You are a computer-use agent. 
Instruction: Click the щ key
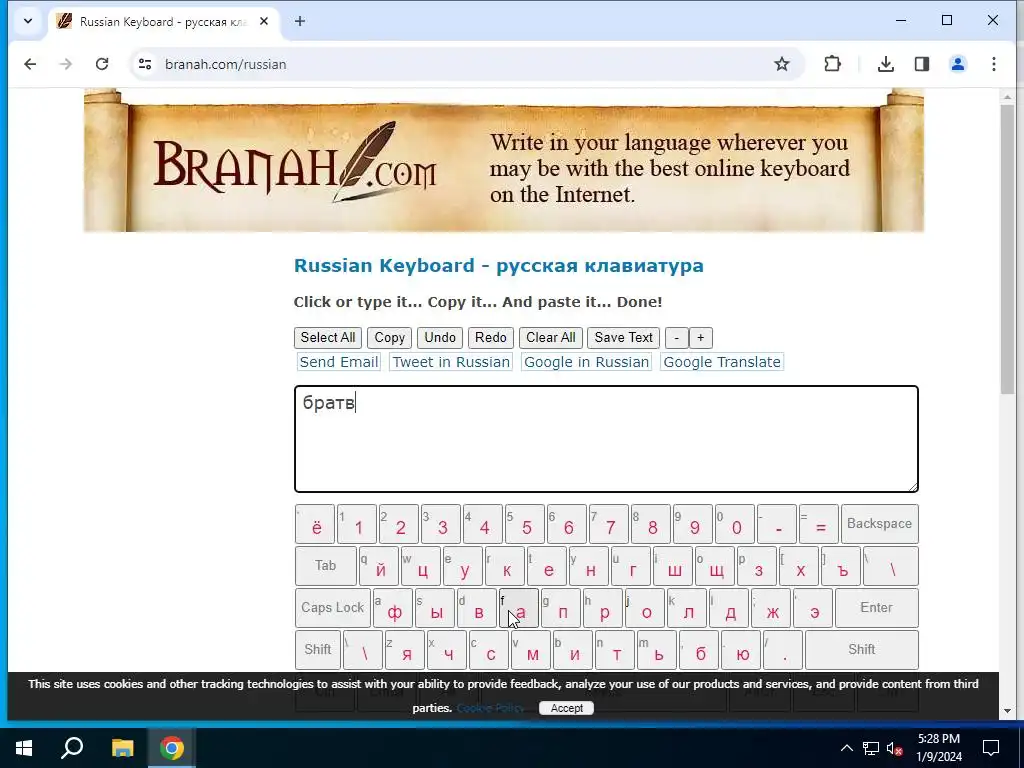pos(714,566)
